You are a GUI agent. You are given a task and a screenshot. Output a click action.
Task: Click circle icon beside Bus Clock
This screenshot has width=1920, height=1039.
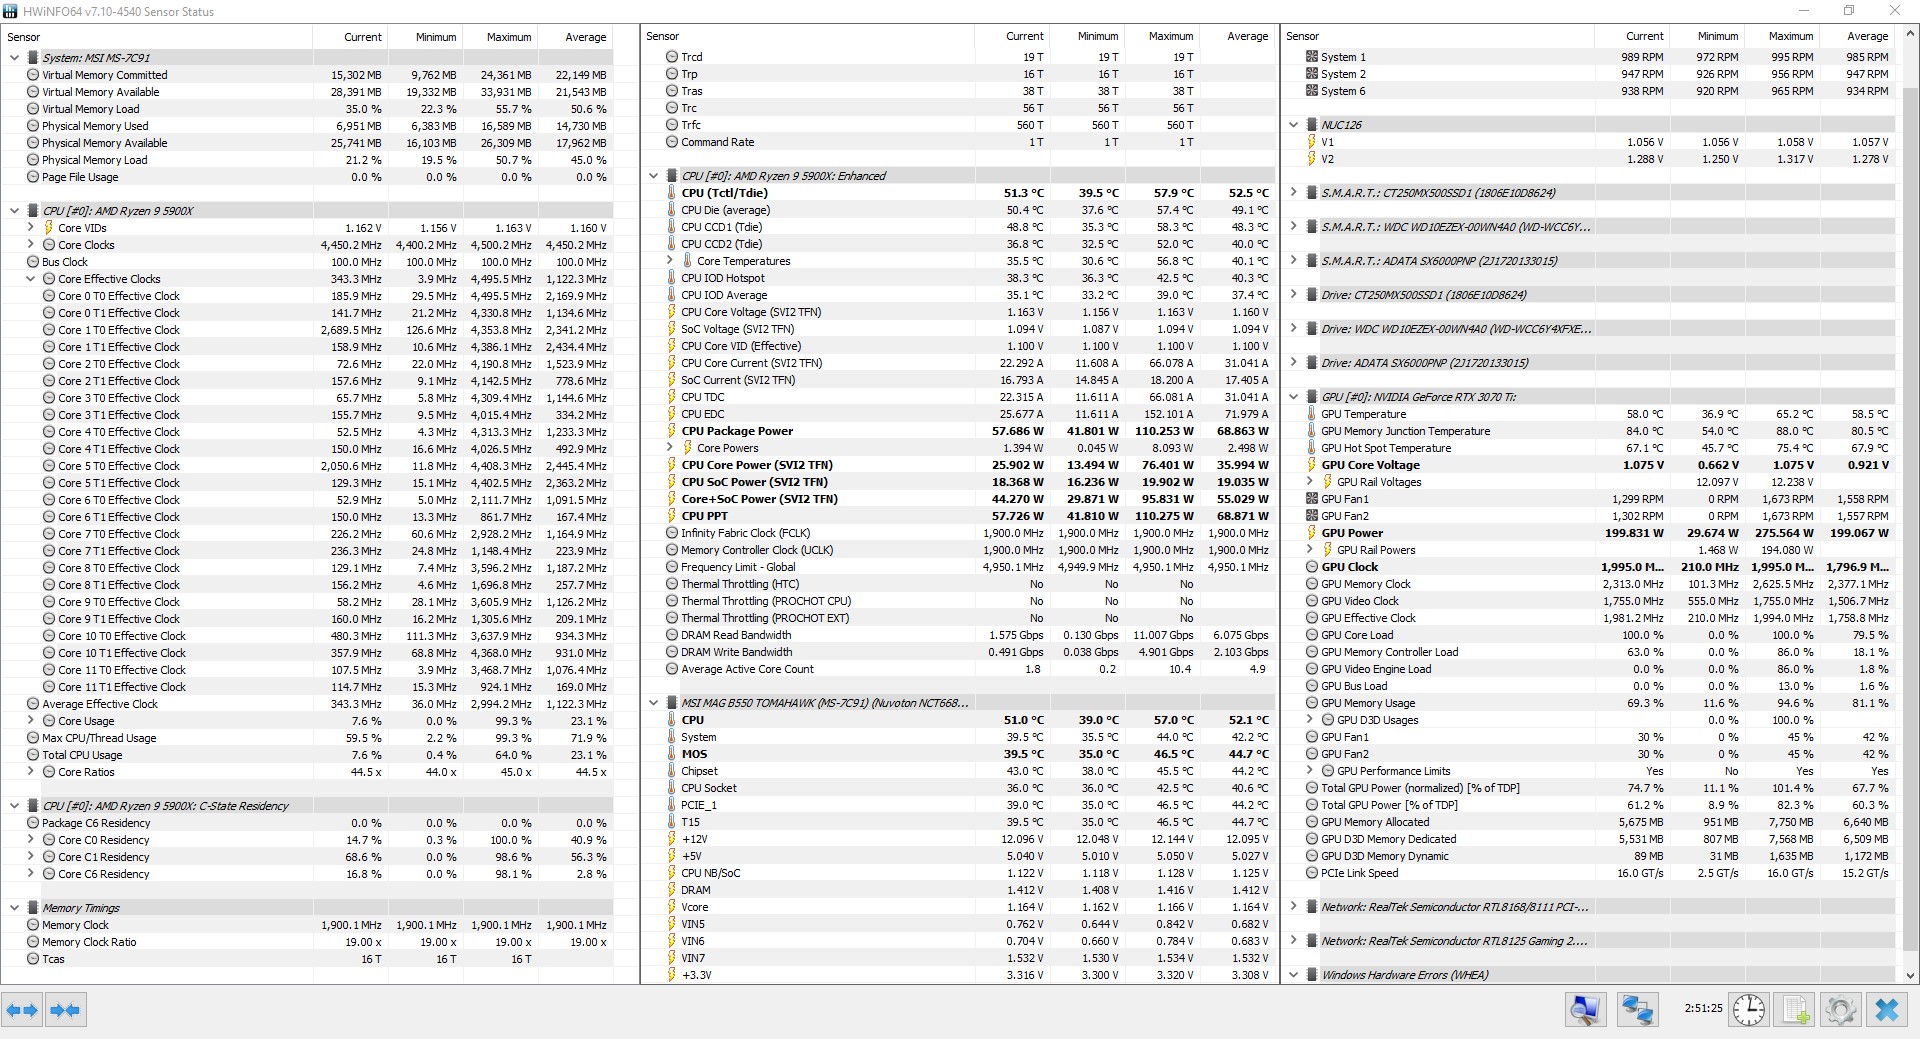coord(33,262)
